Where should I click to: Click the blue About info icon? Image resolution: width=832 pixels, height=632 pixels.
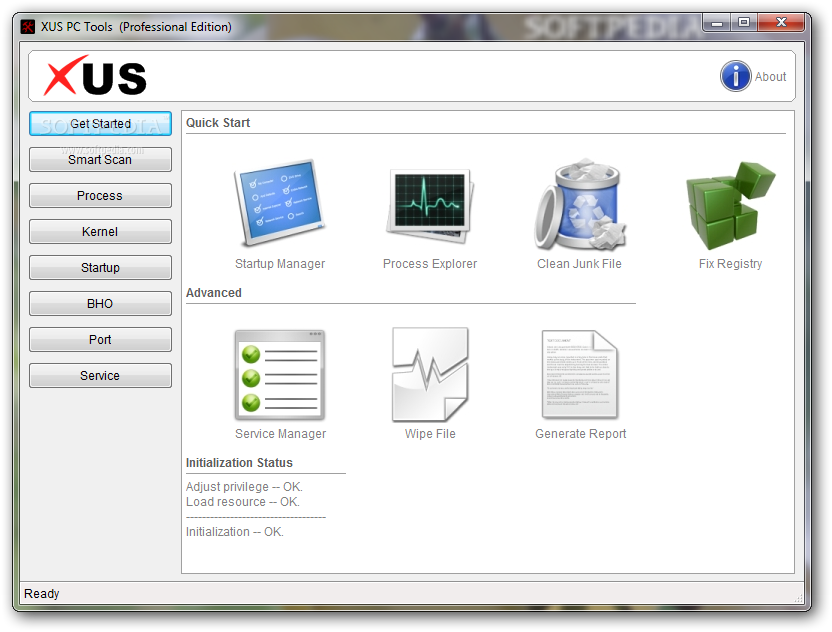tap(735, 76)
